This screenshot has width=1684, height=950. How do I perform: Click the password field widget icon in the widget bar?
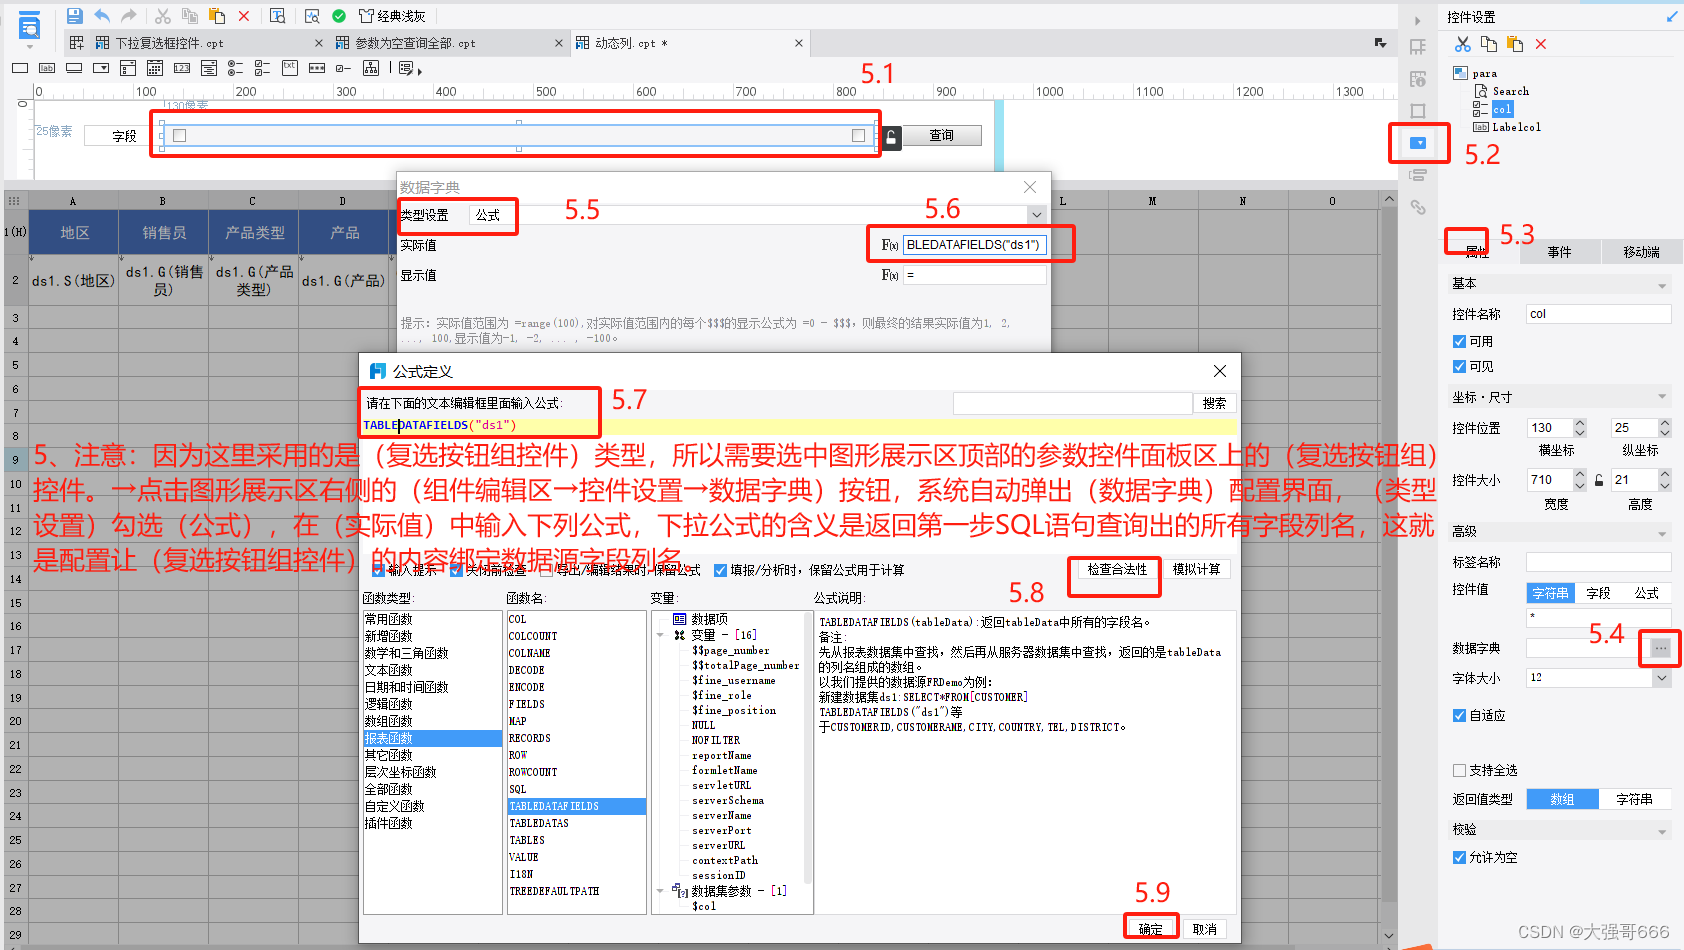pos(317,68)
